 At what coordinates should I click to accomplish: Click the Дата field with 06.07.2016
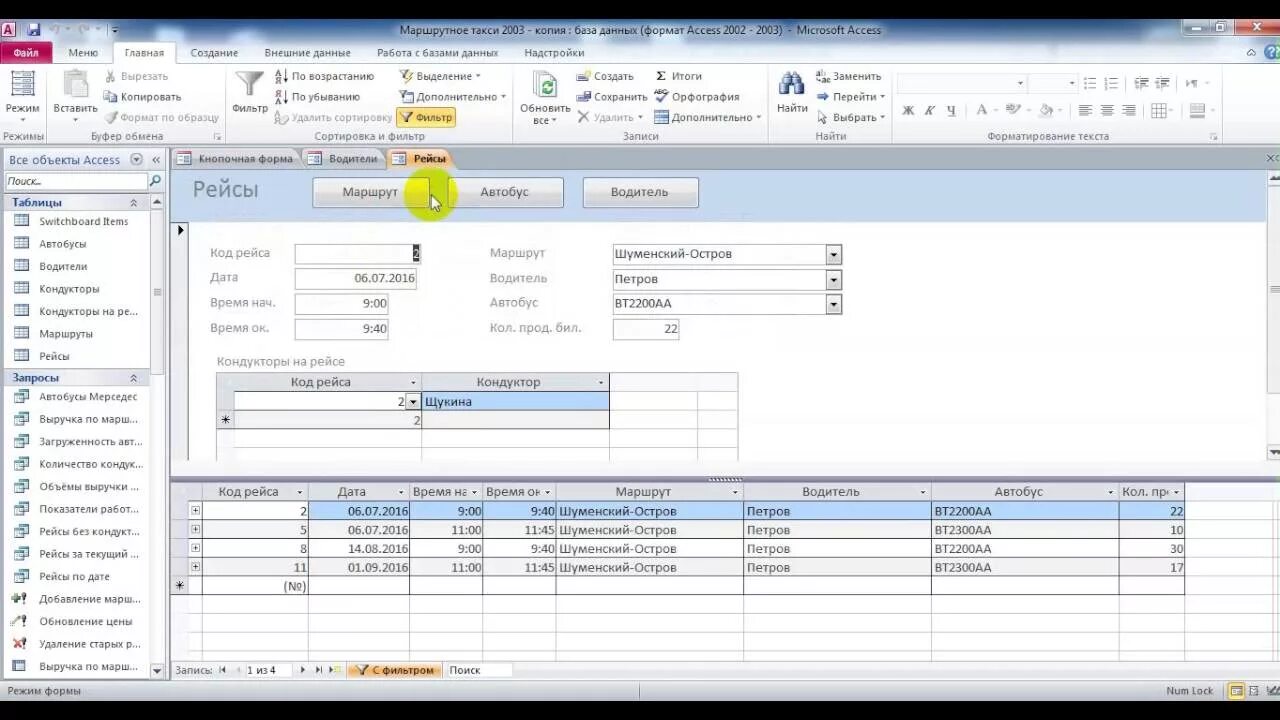(x=356, y=279)
